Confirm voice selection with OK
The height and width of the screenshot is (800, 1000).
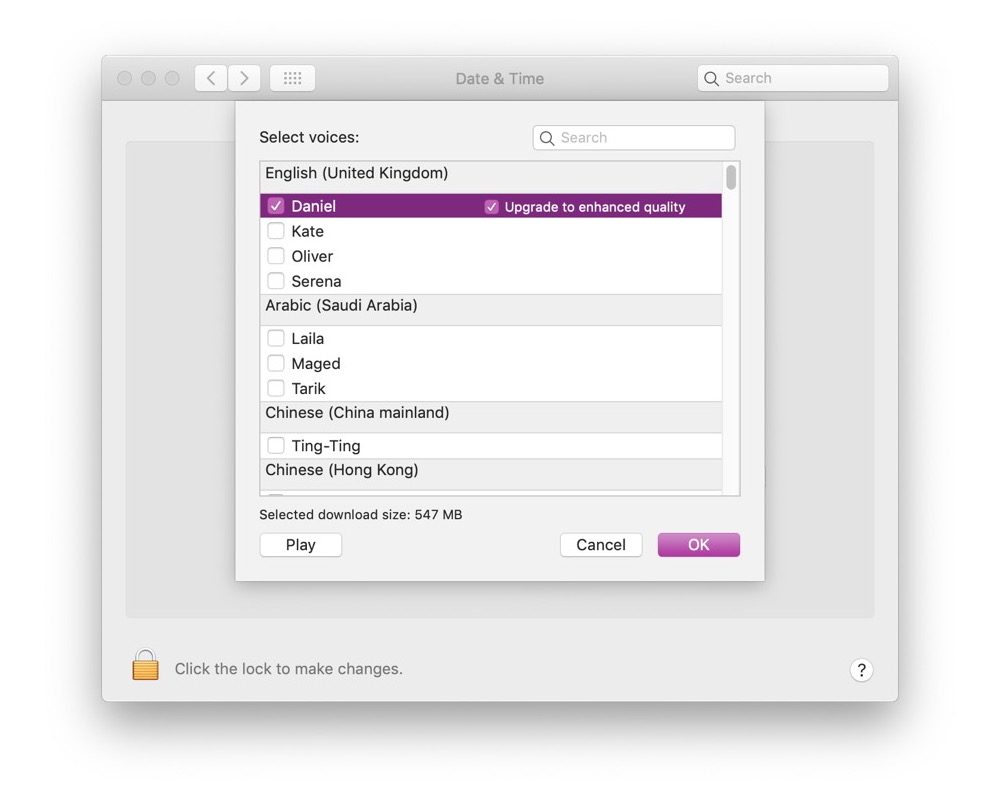(x=698, y=545)
